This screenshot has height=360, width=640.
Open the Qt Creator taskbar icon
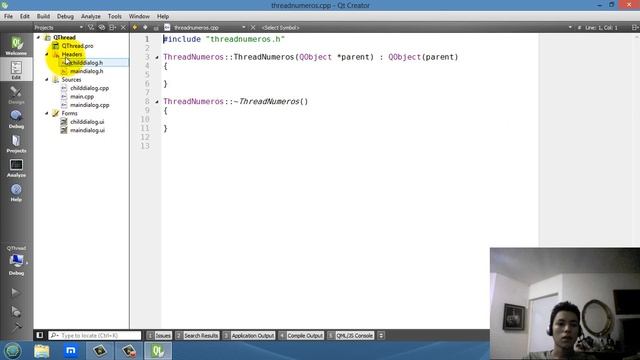[158, 351]
